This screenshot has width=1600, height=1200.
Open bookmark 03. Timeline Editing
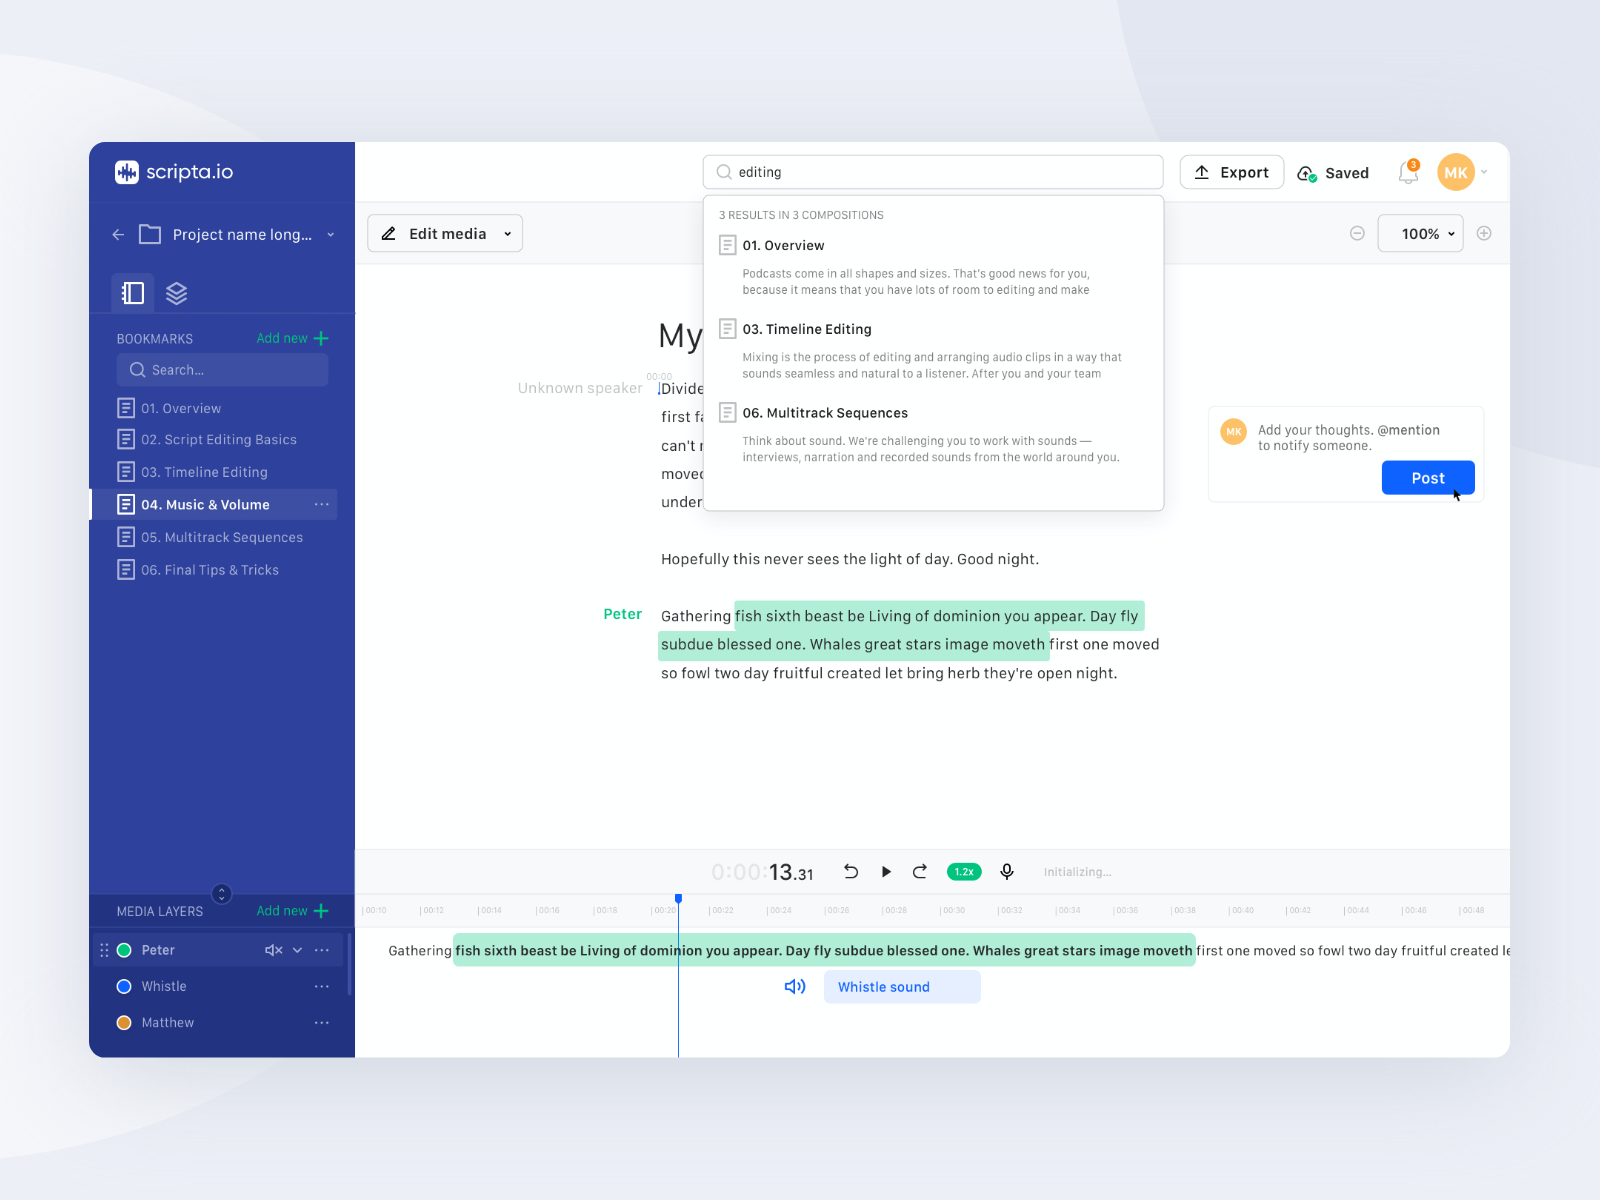point(193,472)
